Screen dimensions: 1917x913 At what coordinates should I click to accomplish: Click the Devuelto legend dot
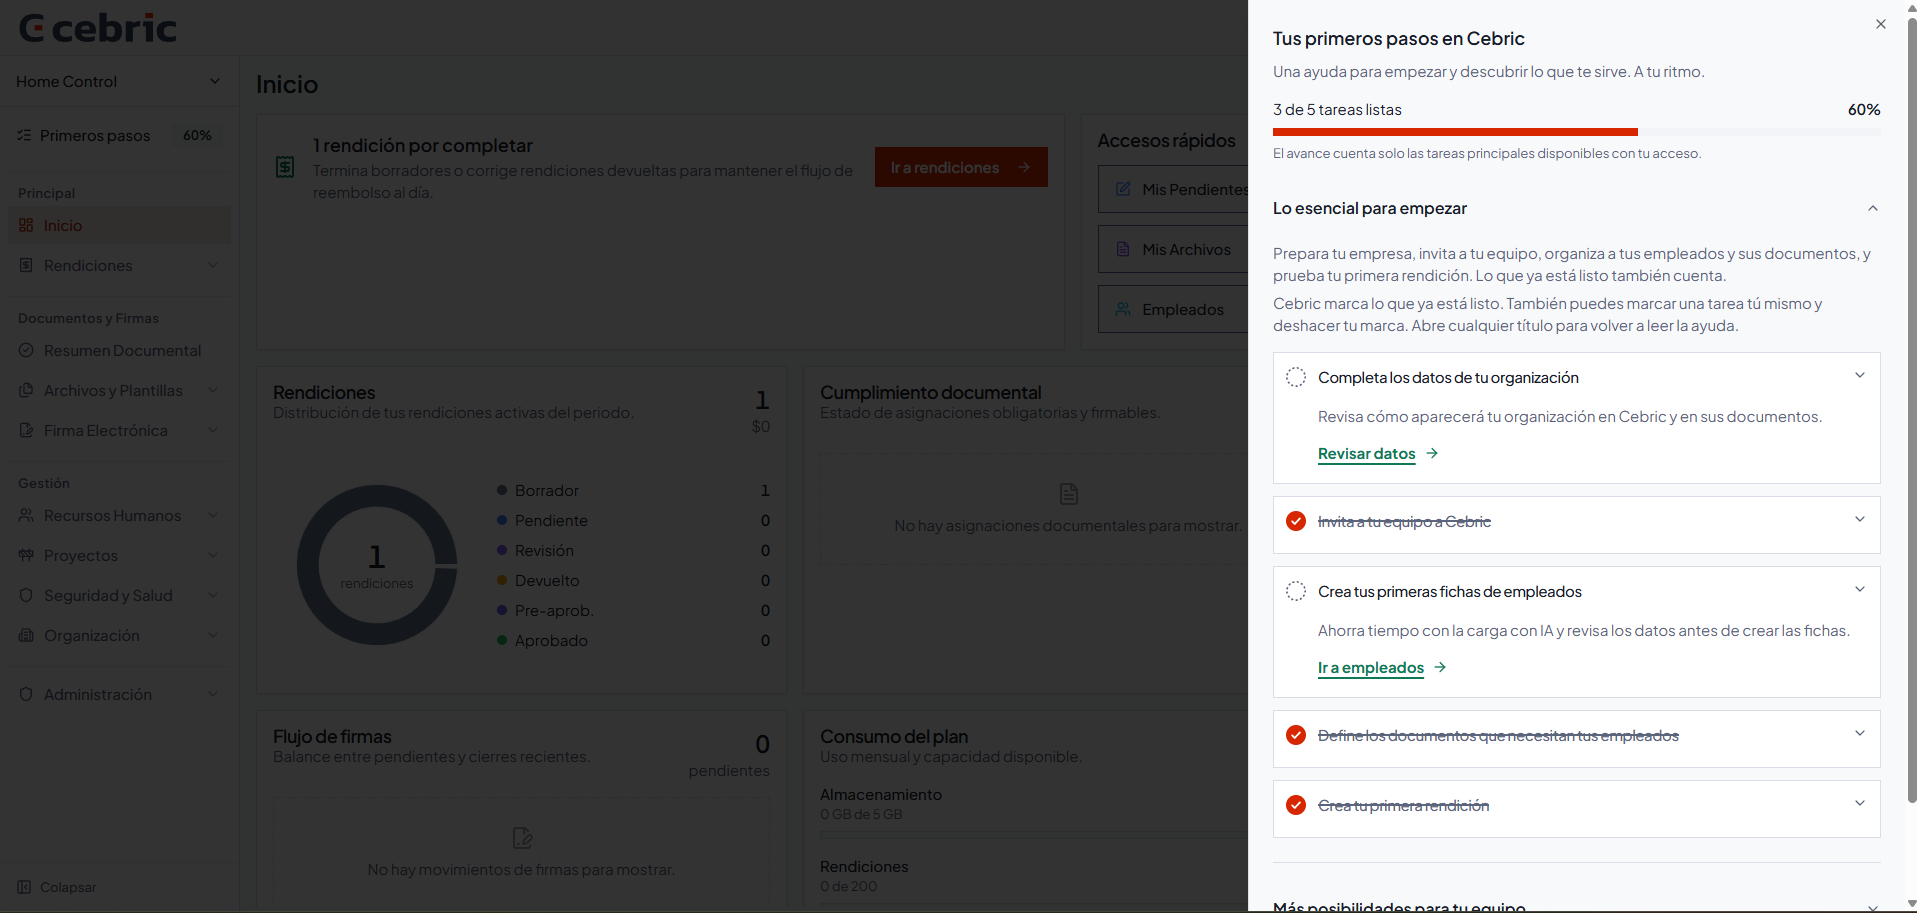(x=502, y=580)
